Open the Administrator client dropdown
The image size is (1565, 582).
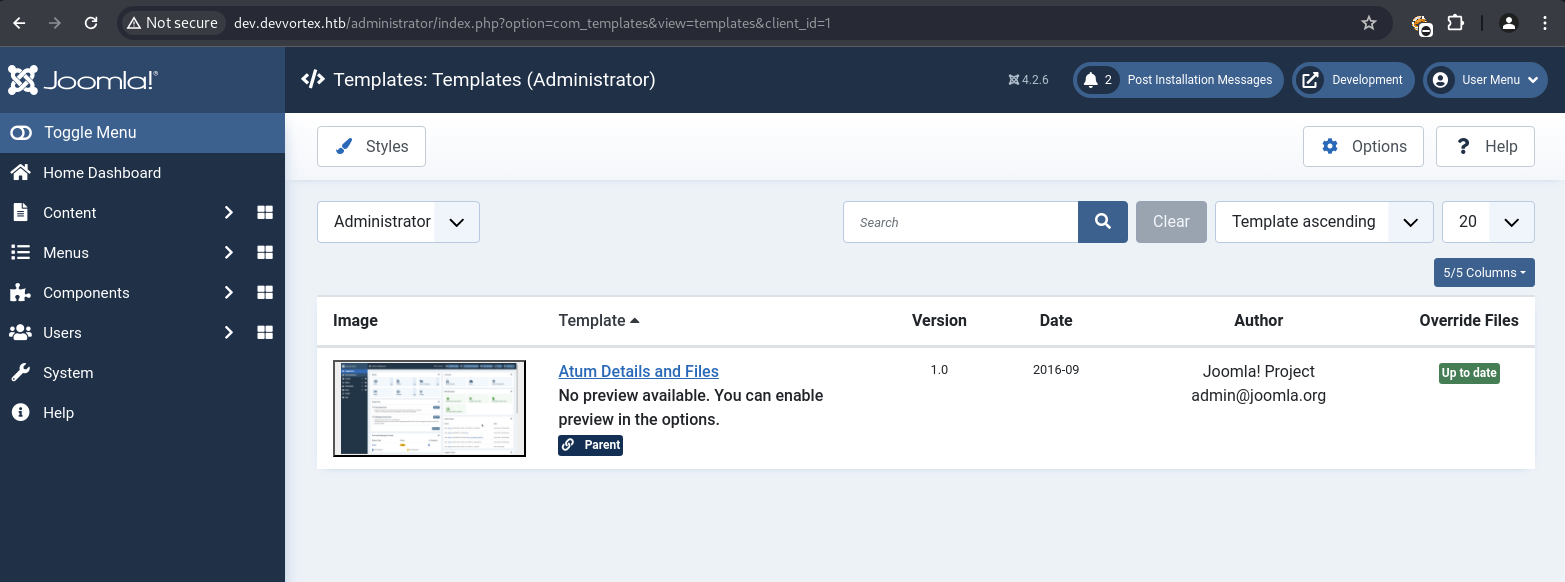[x=398, y=222]
